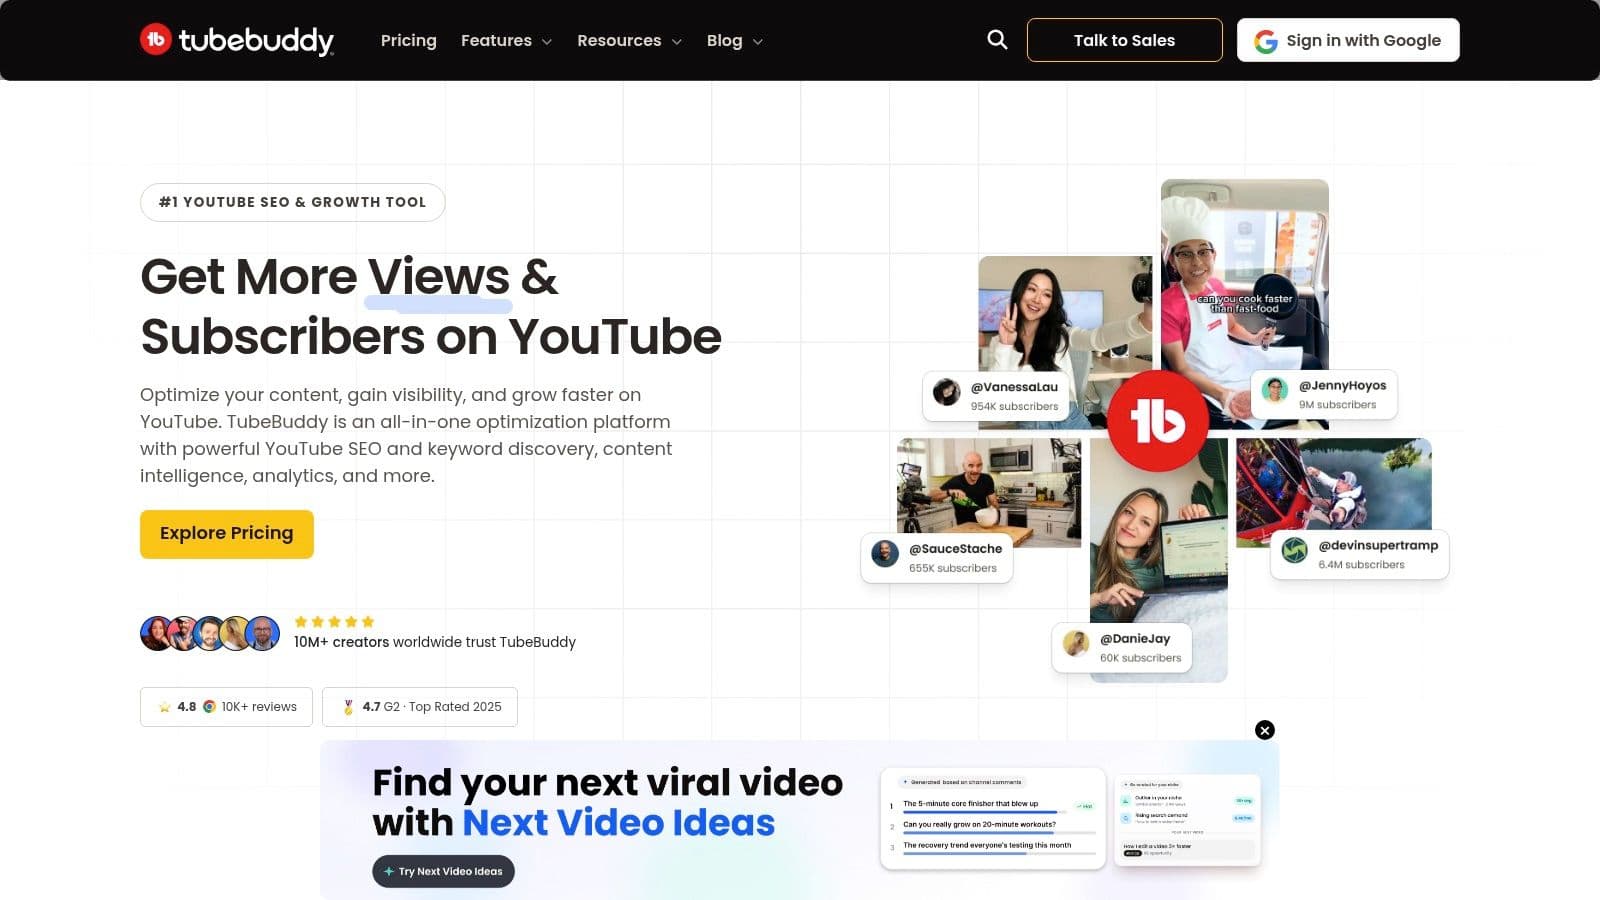Open the DanieJay laptop photo thumbnail
This screenshot has width=1600, height=900.
(x=1159, y=560)
